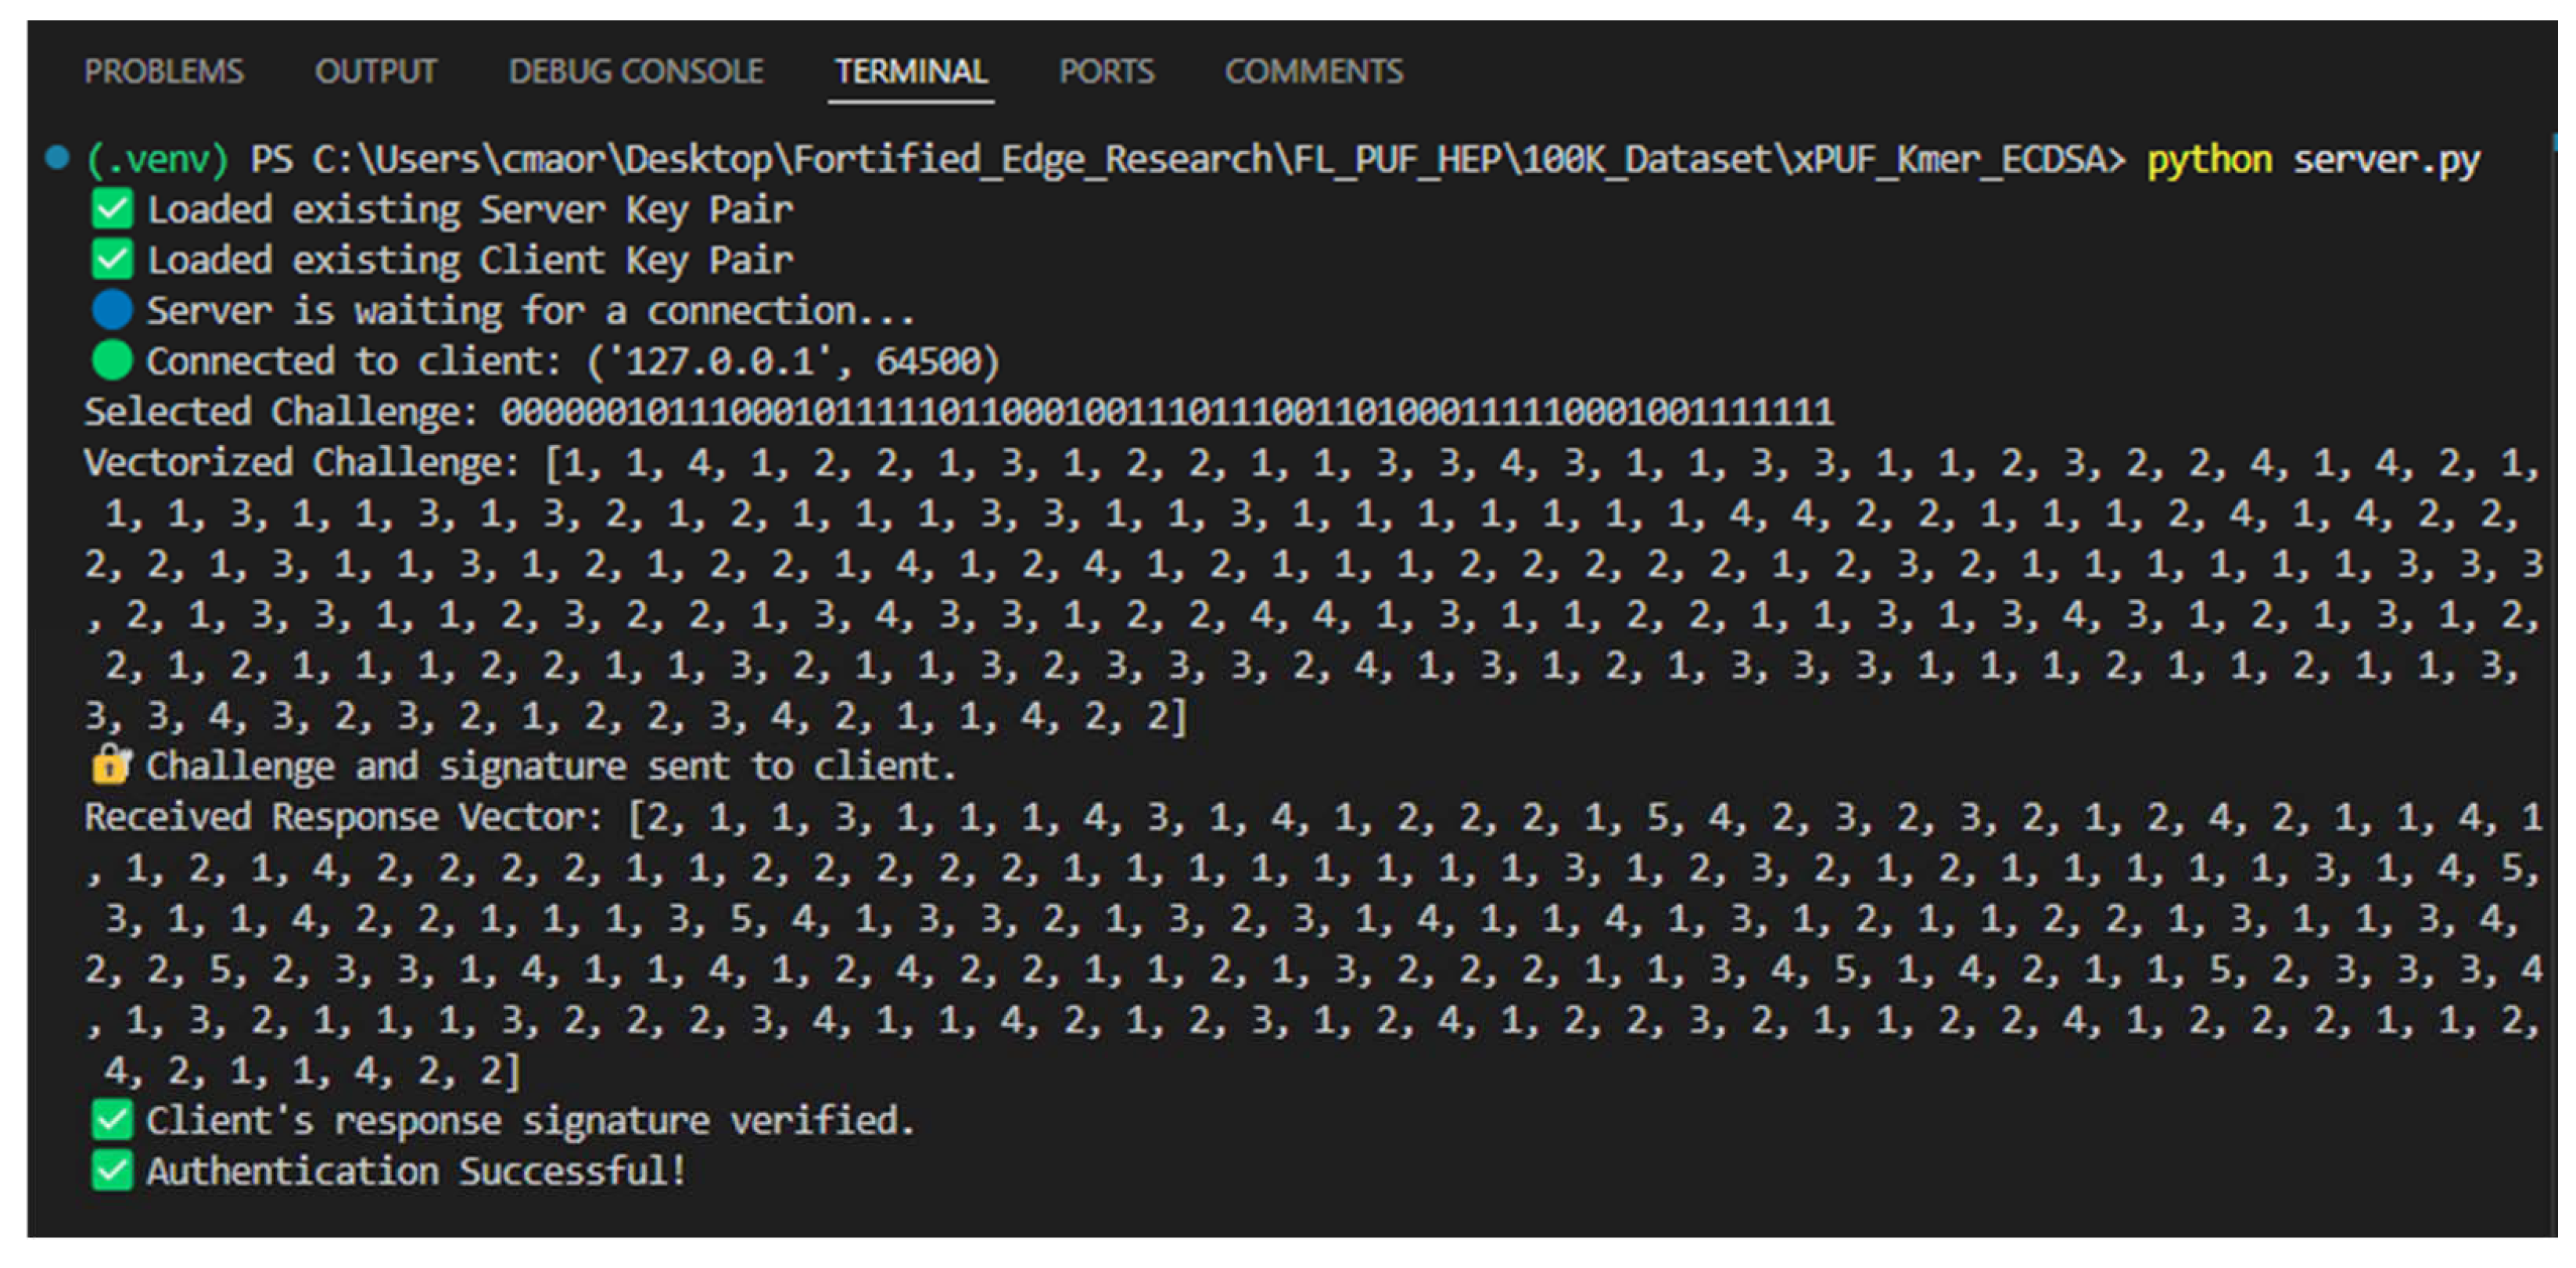Switch to the PORTS tab
Screen dimensions: 2576x1268
point(1106,71)
